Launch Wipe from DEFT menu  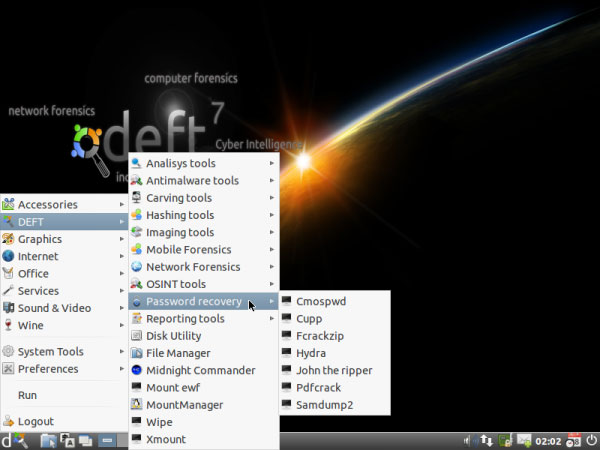[x=204, y=422]
